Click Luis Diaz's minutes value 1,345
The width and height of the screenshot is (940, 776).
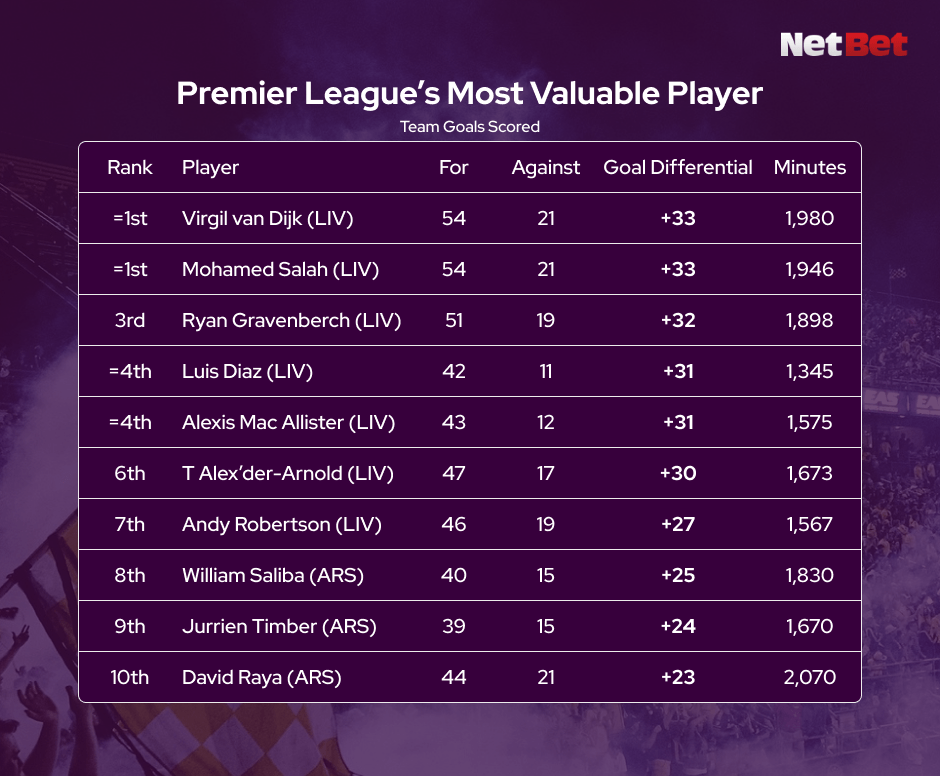pyautogui.click(x=809, y=371)
